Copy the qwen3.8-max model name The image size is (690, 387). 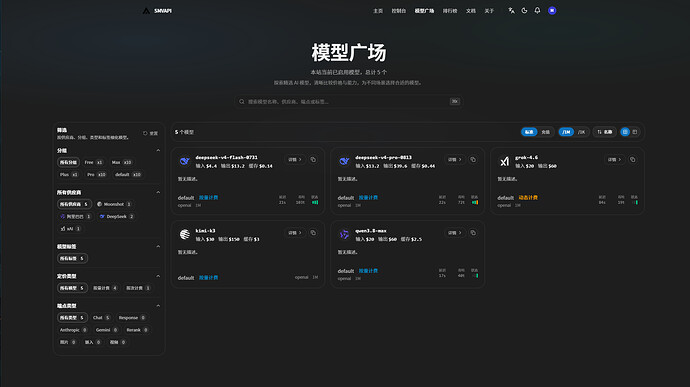(473, 232)
